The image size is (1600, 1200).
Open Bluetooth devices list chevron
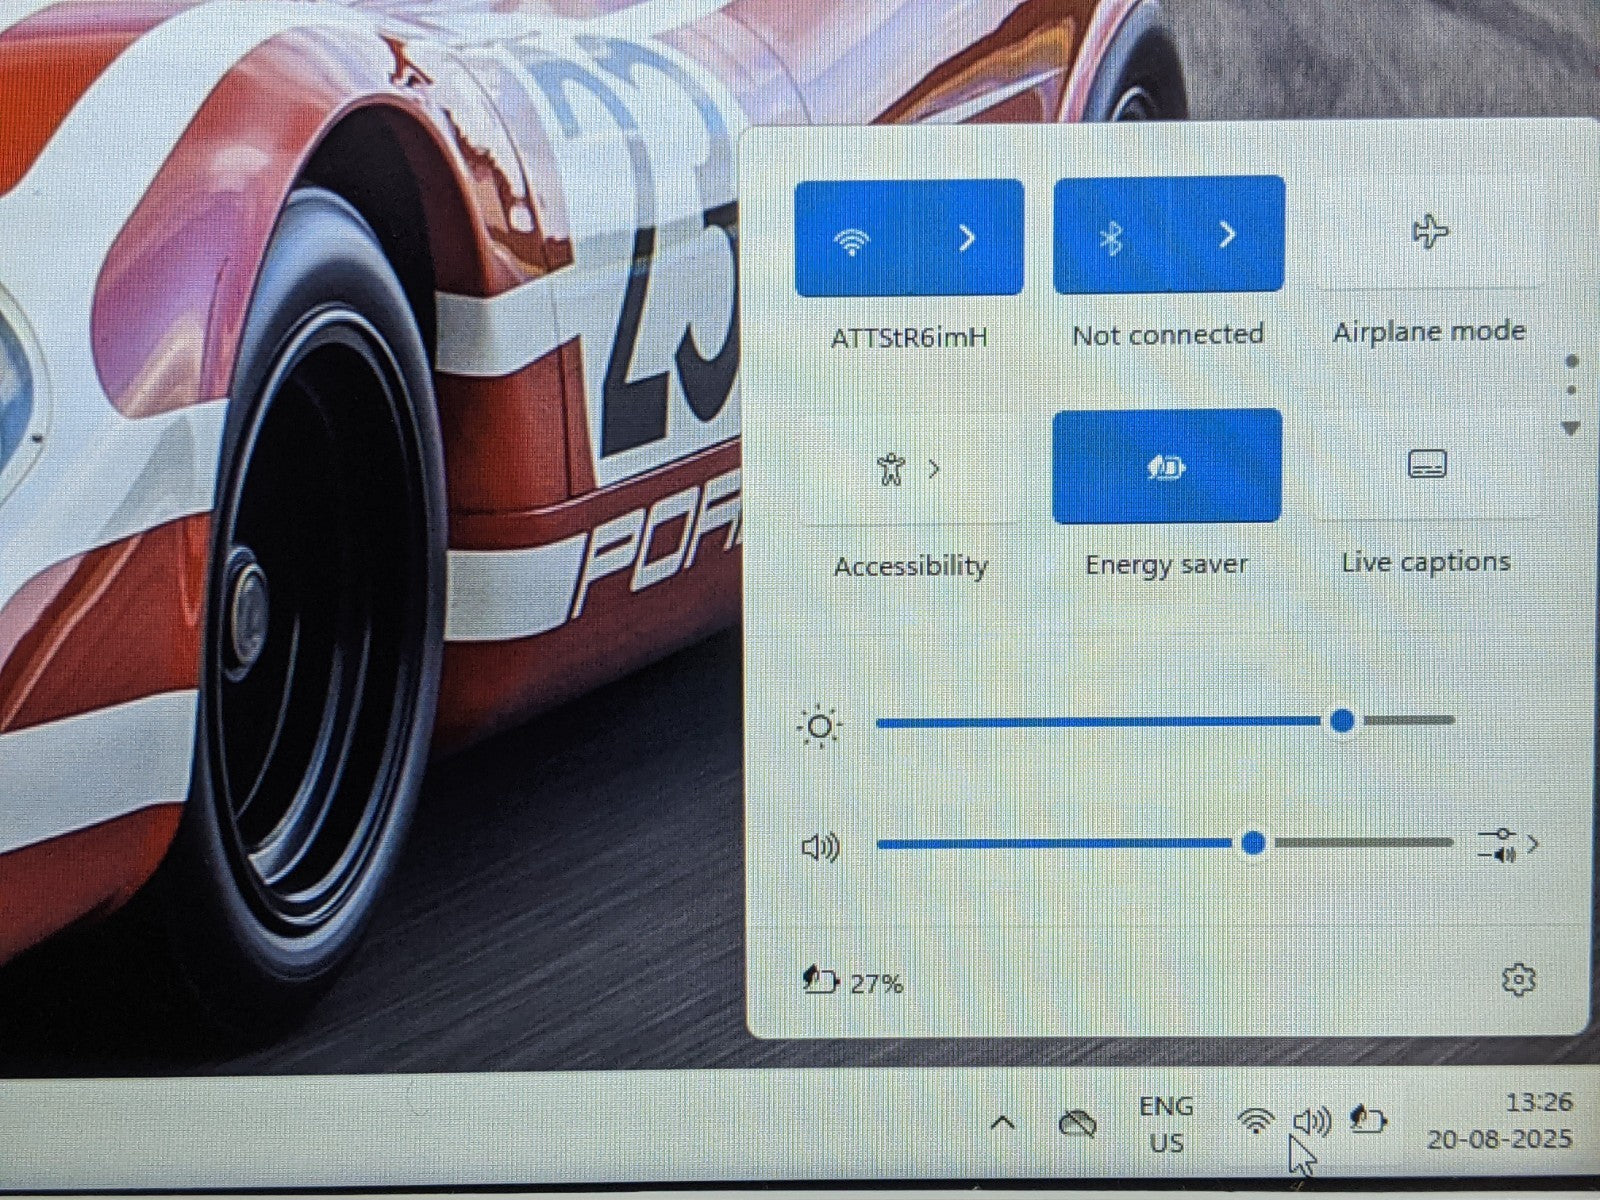pos(1227,235)
